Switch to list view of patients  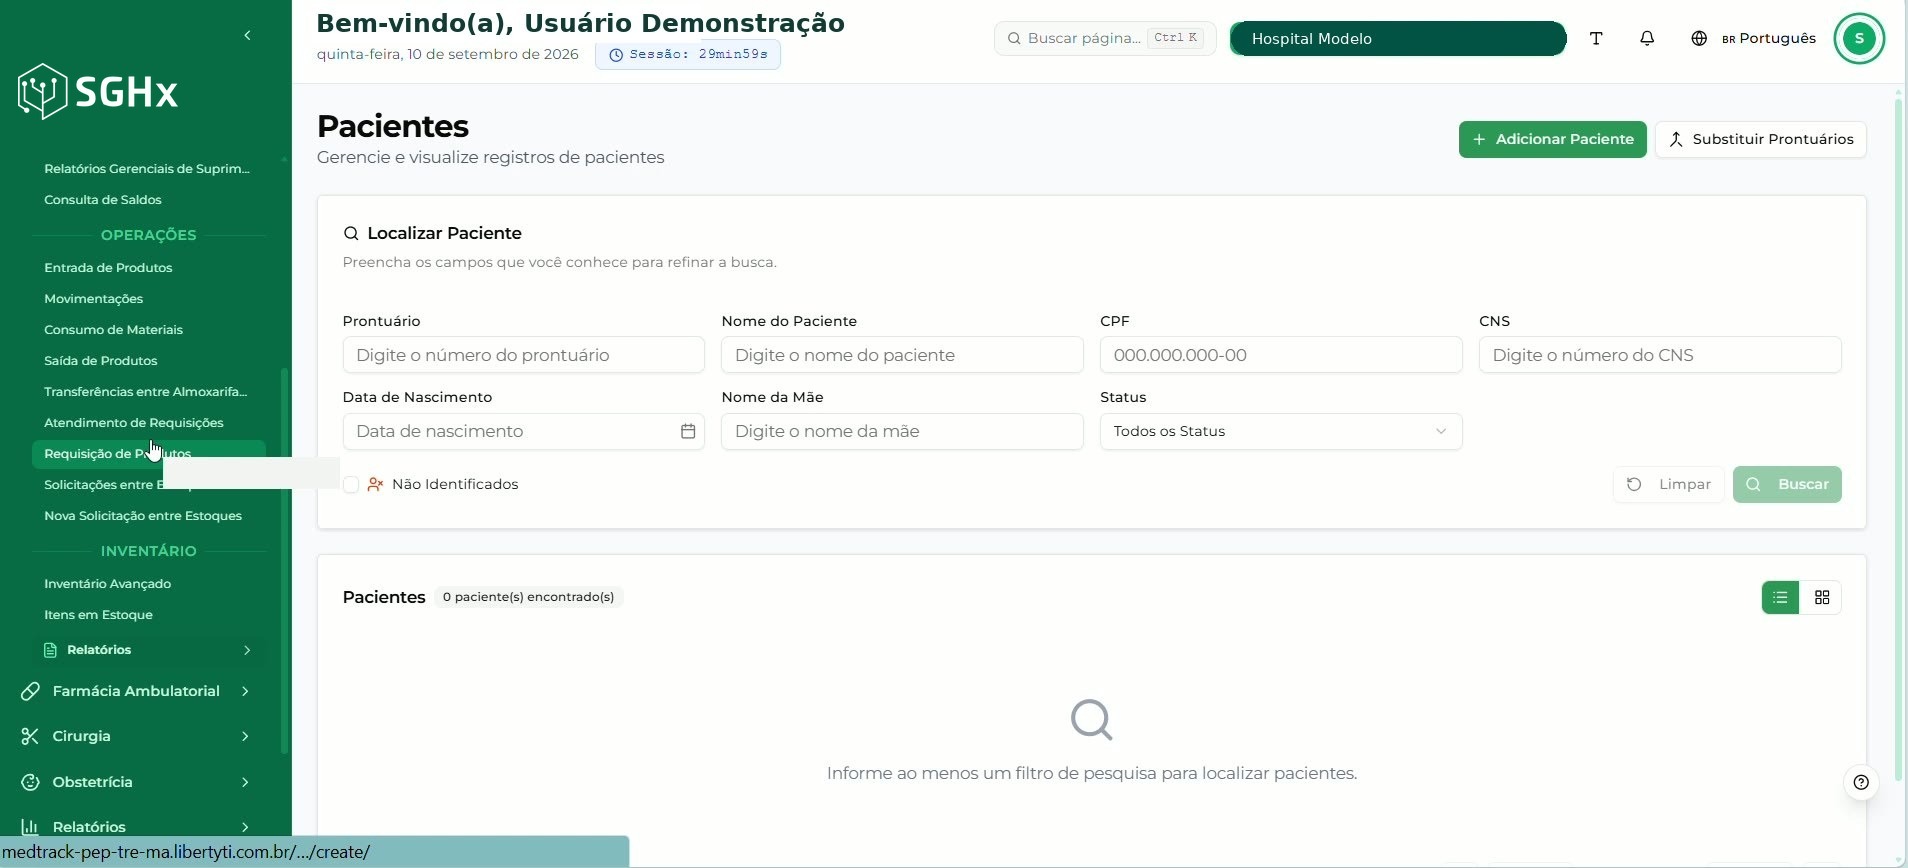(x=1780, y=597)
